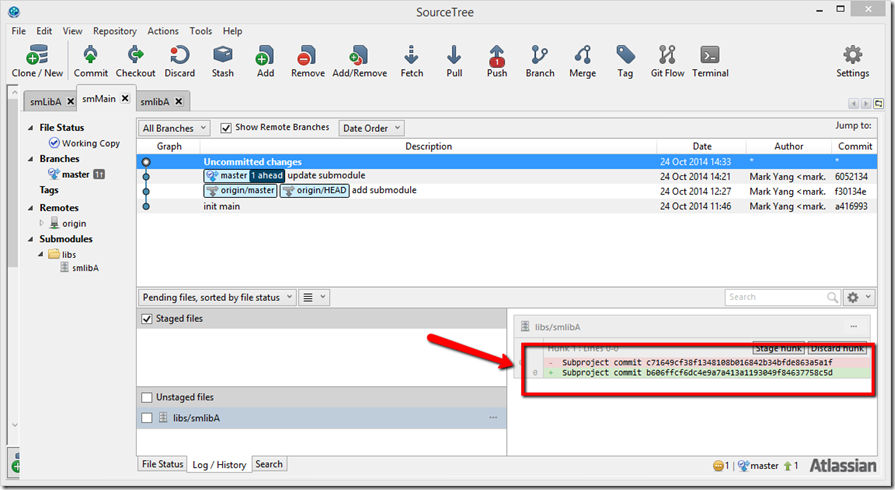Click the Discard hunk button

pyautogui.click(x=837, y=348)
